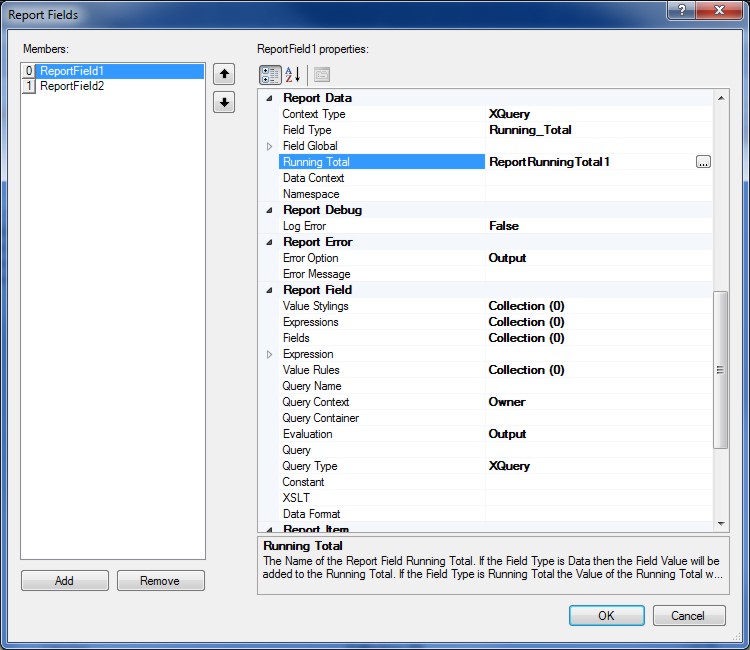
Task: Collapse the Report Error category
Action: tap(269, 242)
